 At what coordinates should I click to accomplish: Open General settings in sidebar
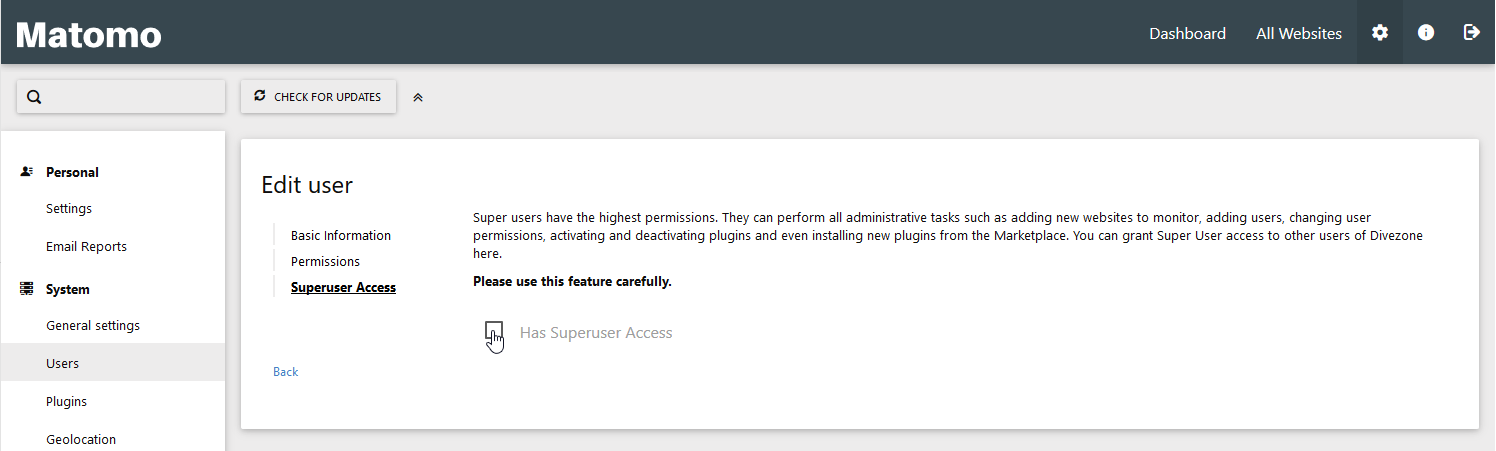(93, 326)
